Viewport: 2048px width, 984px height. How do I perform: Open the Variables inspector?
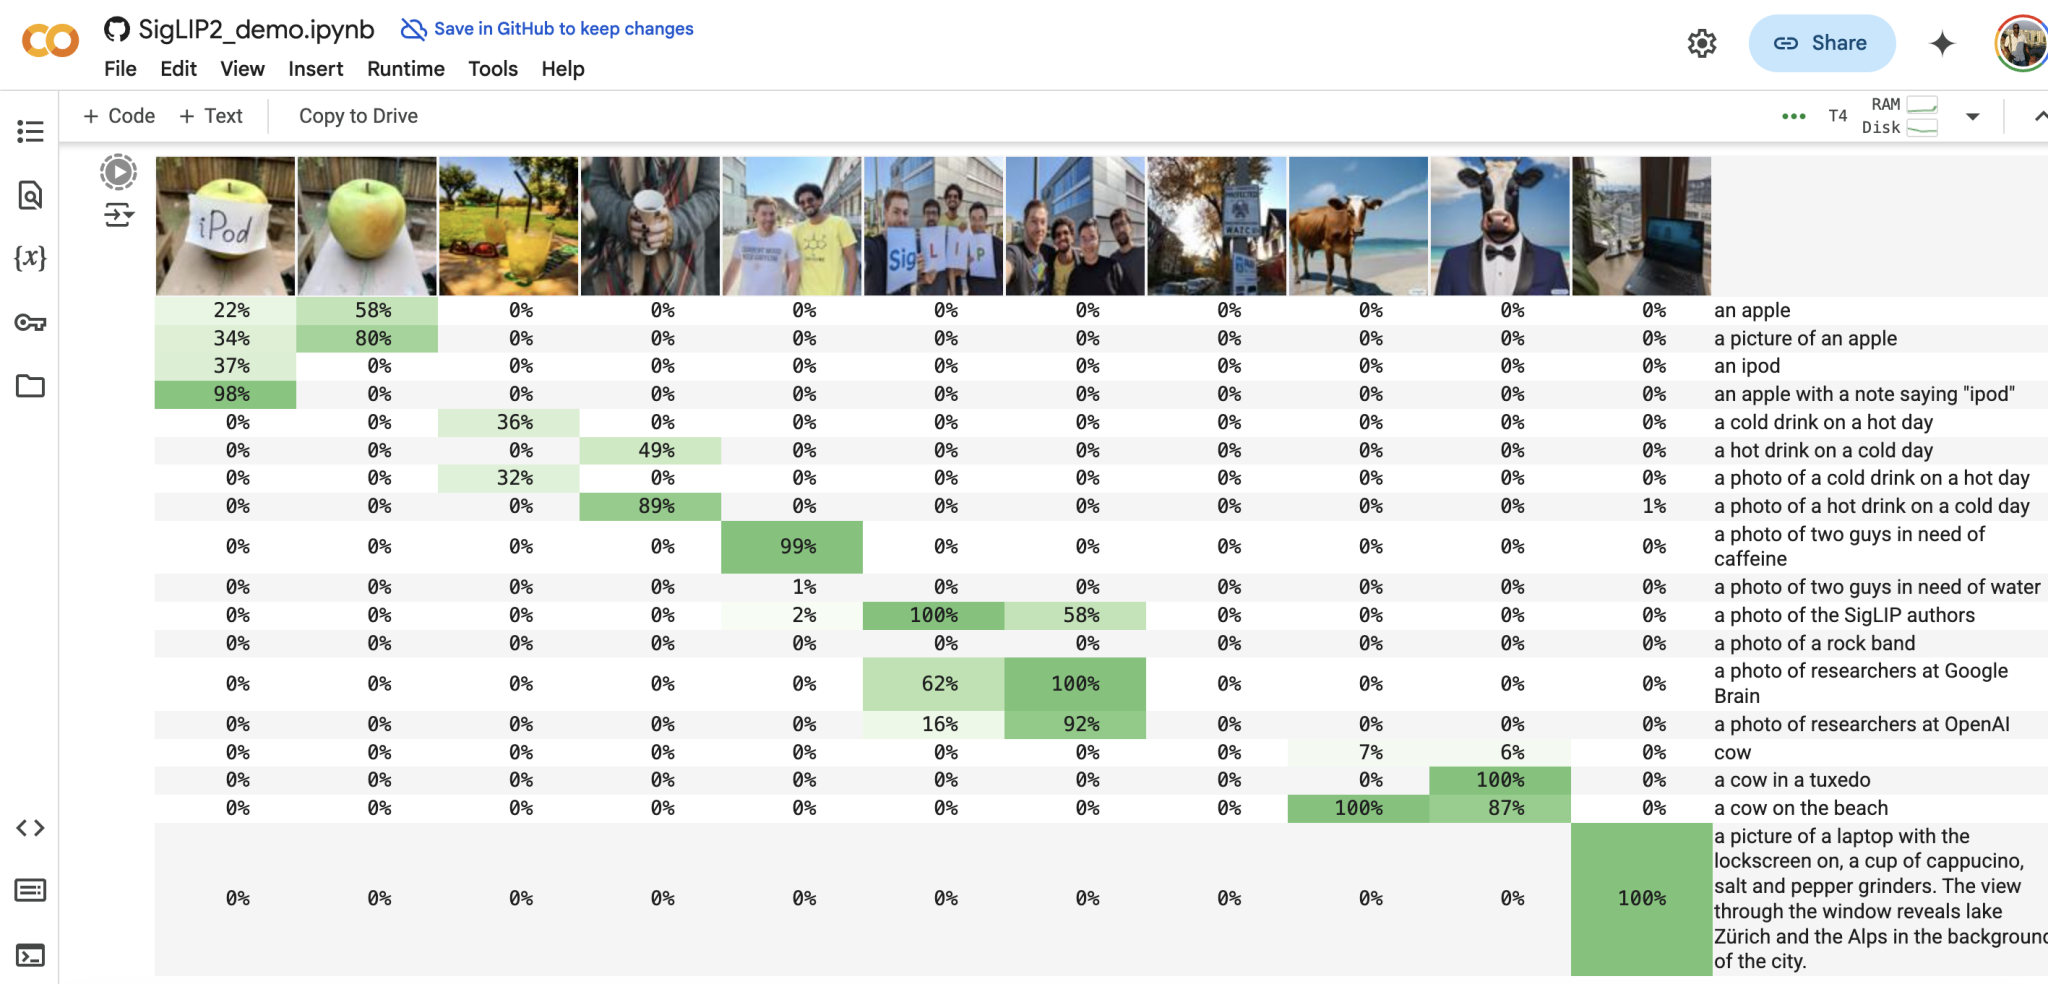[x=30, y=258]
